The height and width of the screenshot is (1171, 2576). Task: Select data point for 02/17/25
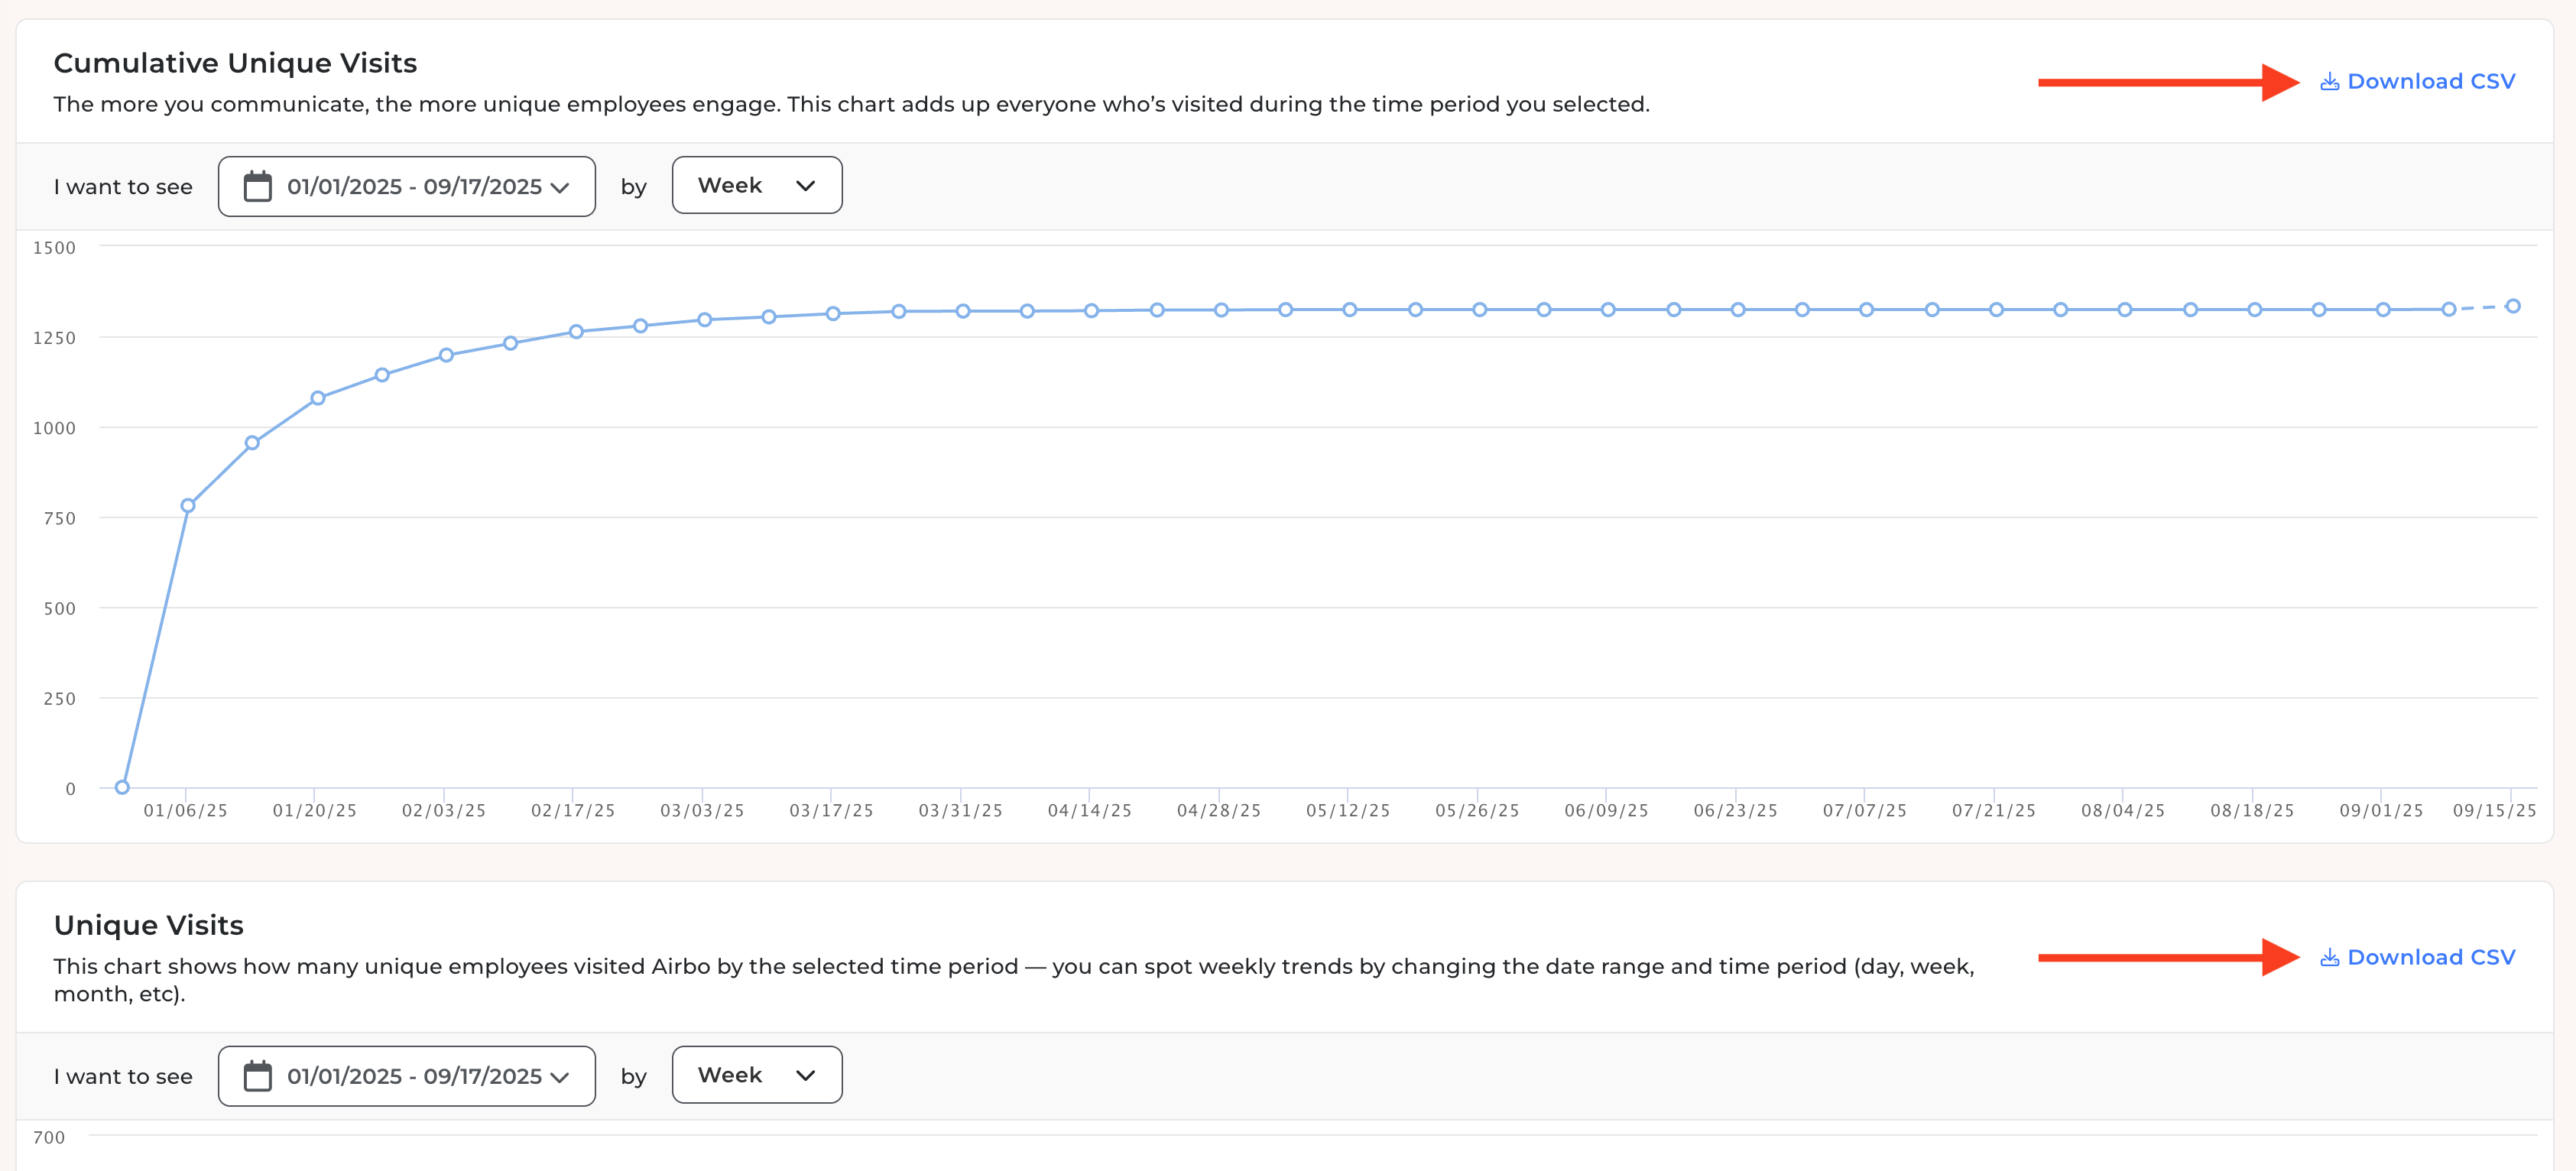576,332
